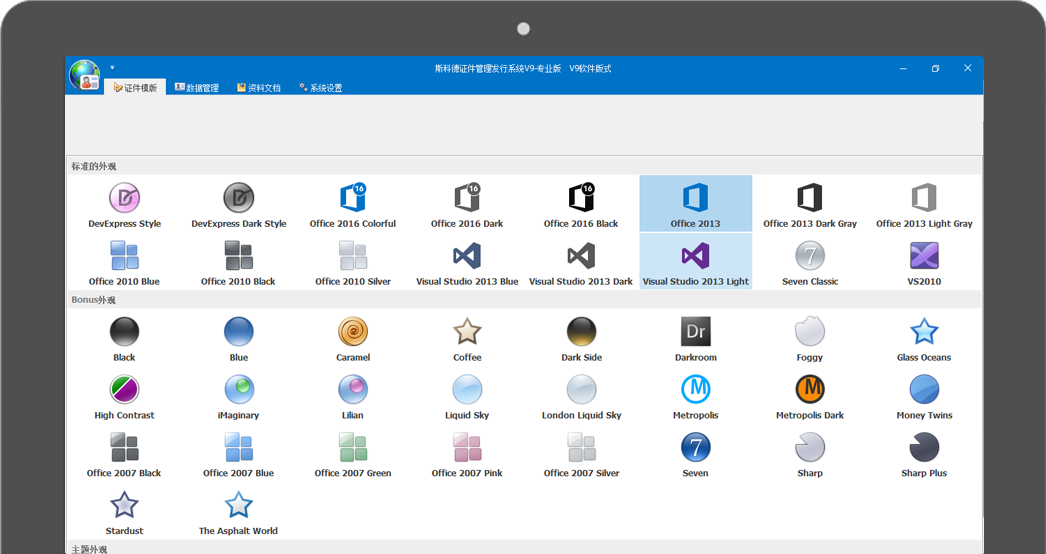Select the DevExpress Dark Style skin
Image resolution: width=1046 pixels, height=554 pixels.
click(239, 204)
